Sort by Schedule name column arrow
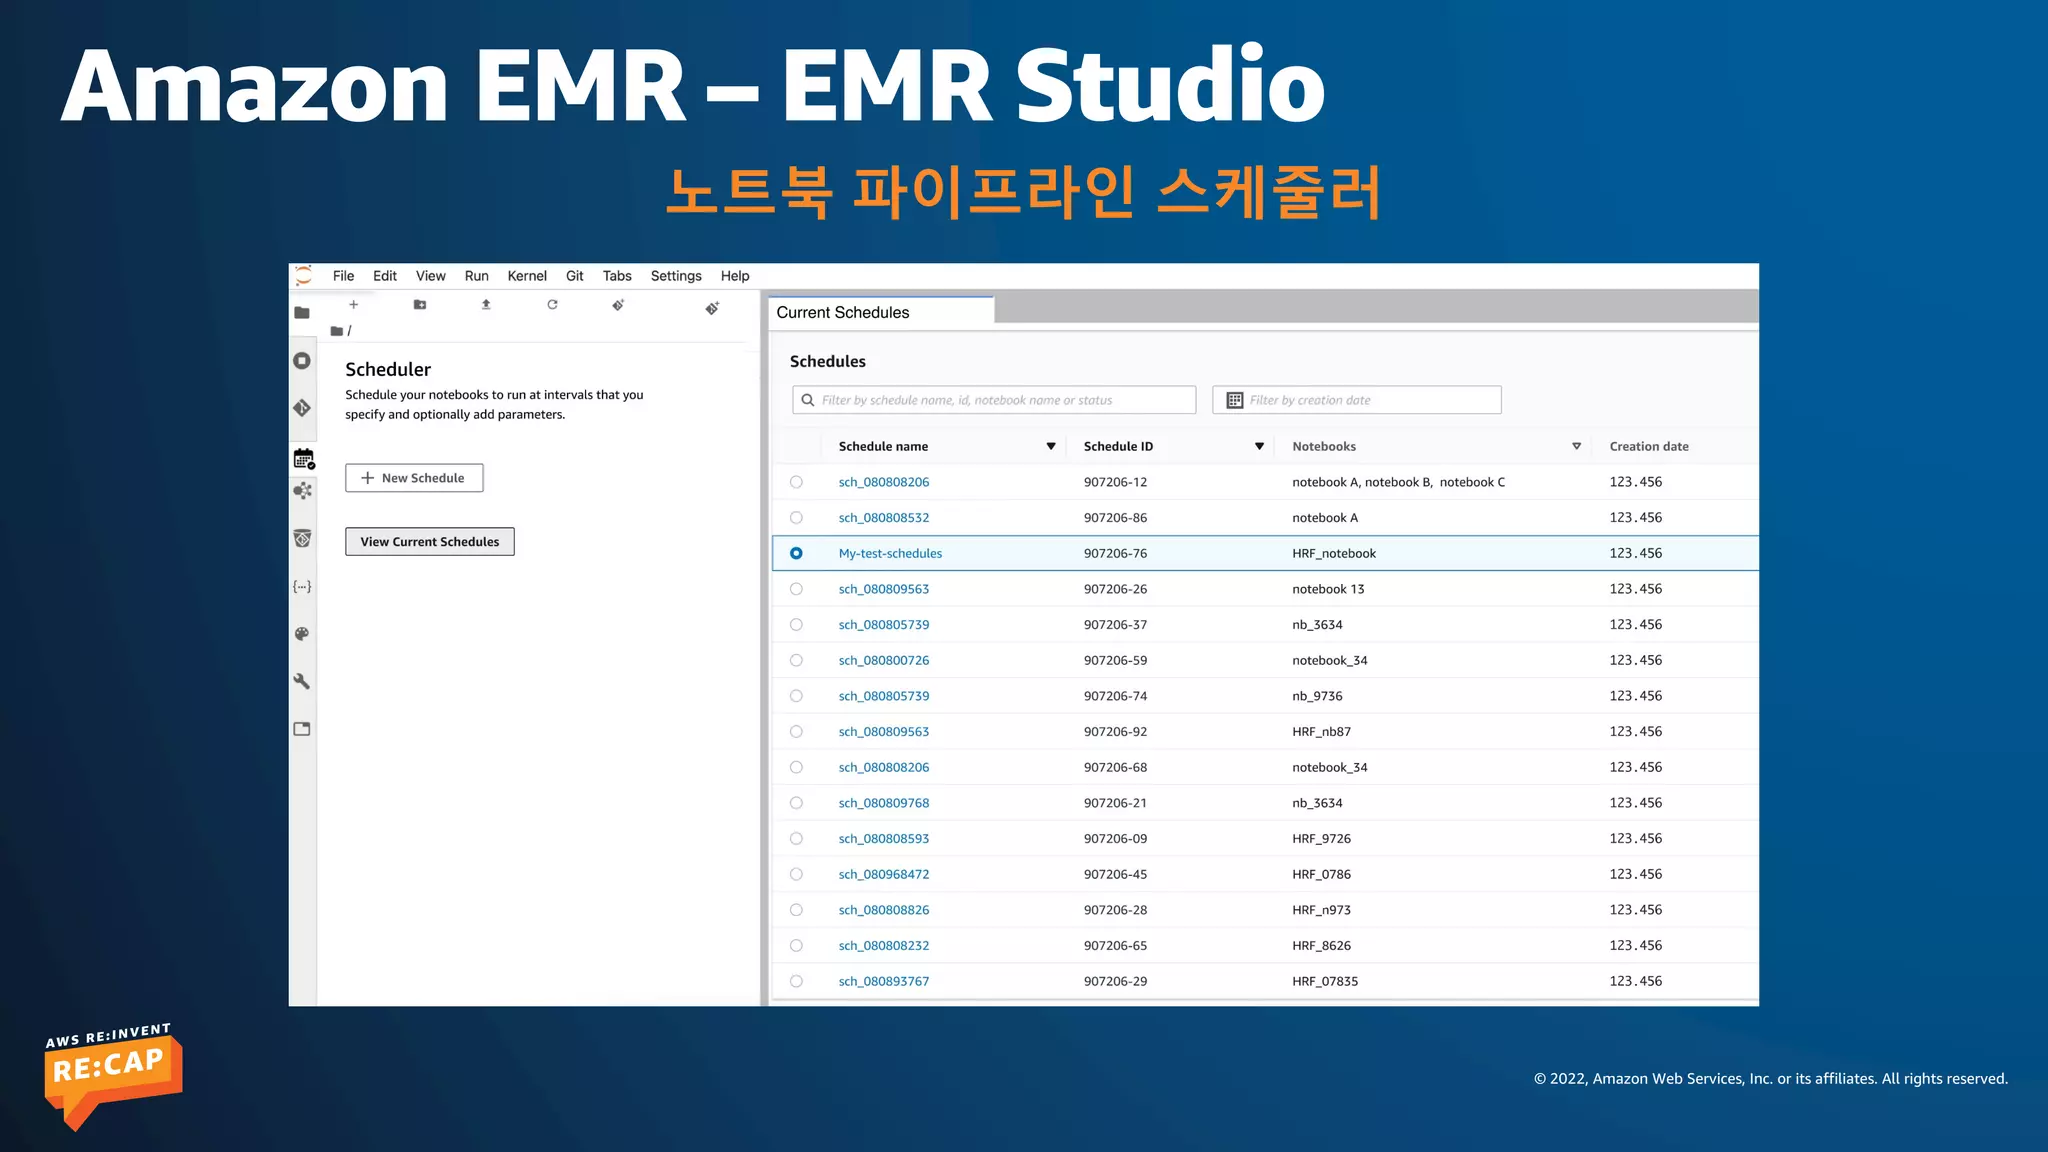2048x1152 pixels. [x=1051, y=447]
